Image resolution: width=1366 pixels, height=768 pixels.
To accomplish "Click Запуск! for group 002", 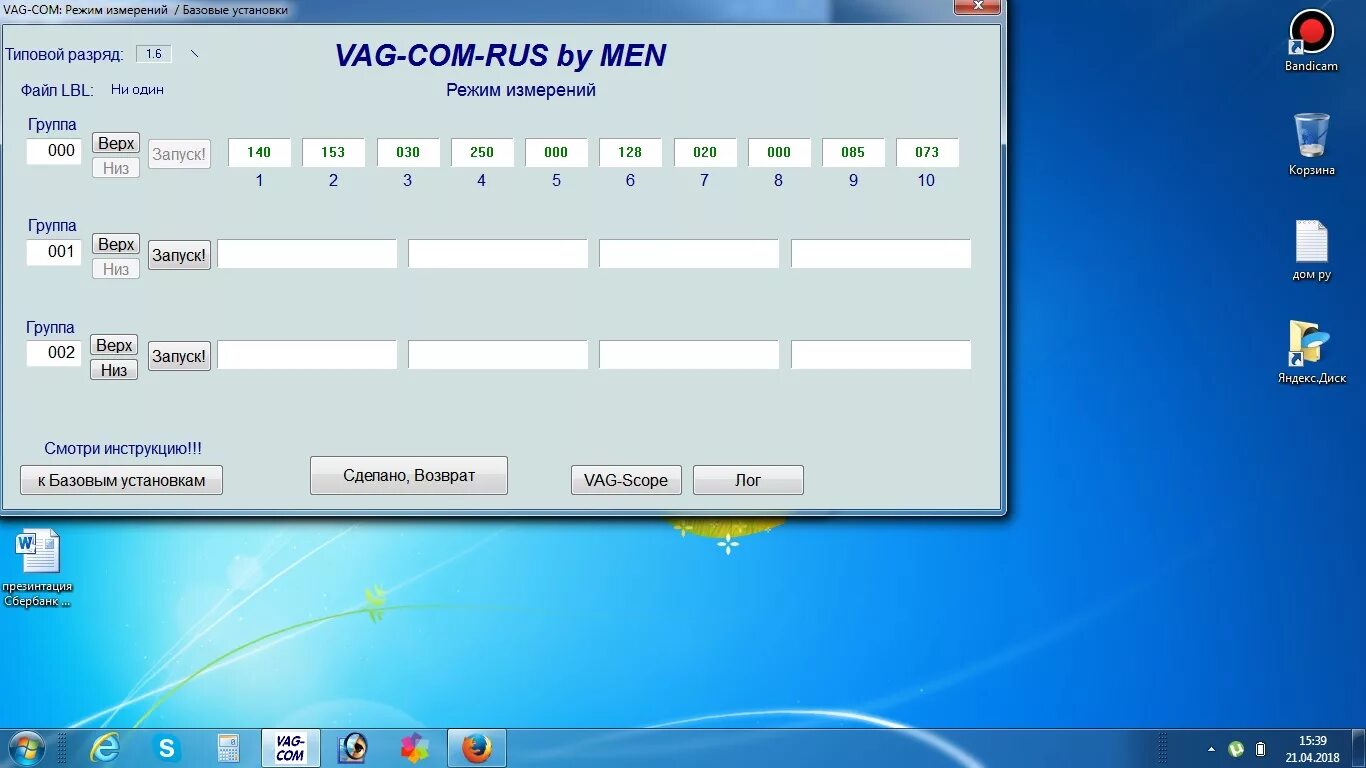I will point(179,356).
